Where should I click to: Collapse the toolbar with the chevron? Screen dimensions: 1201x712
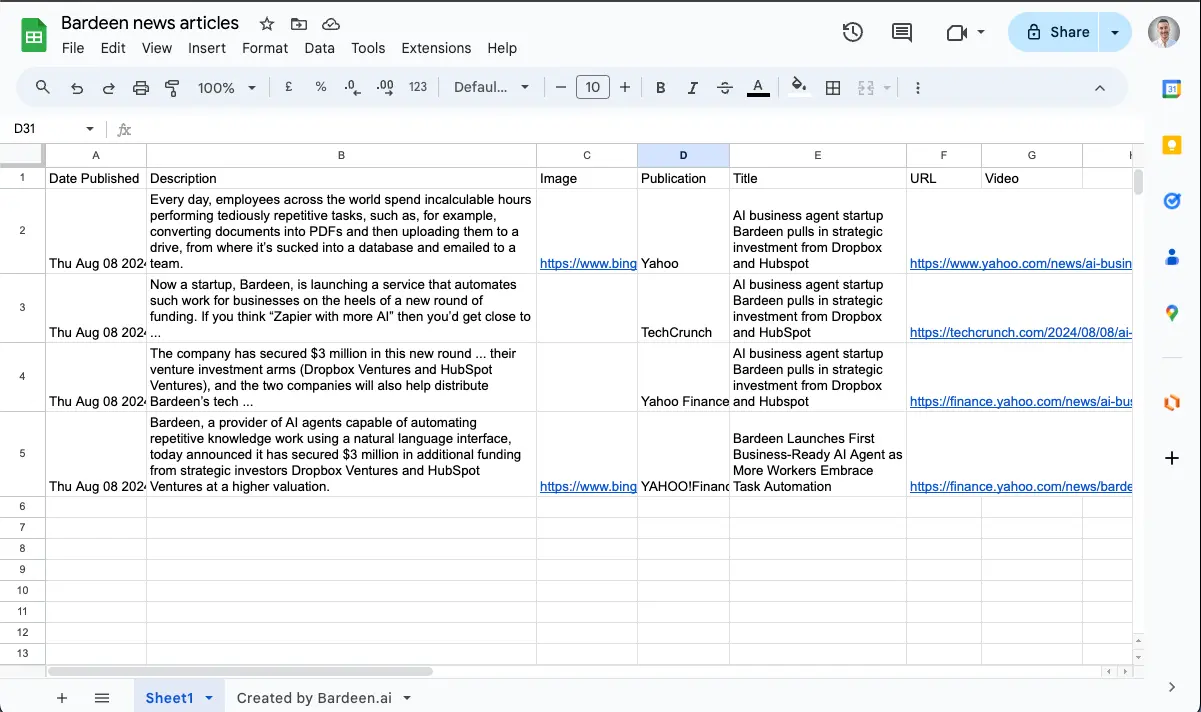[x=1100, y=88]
